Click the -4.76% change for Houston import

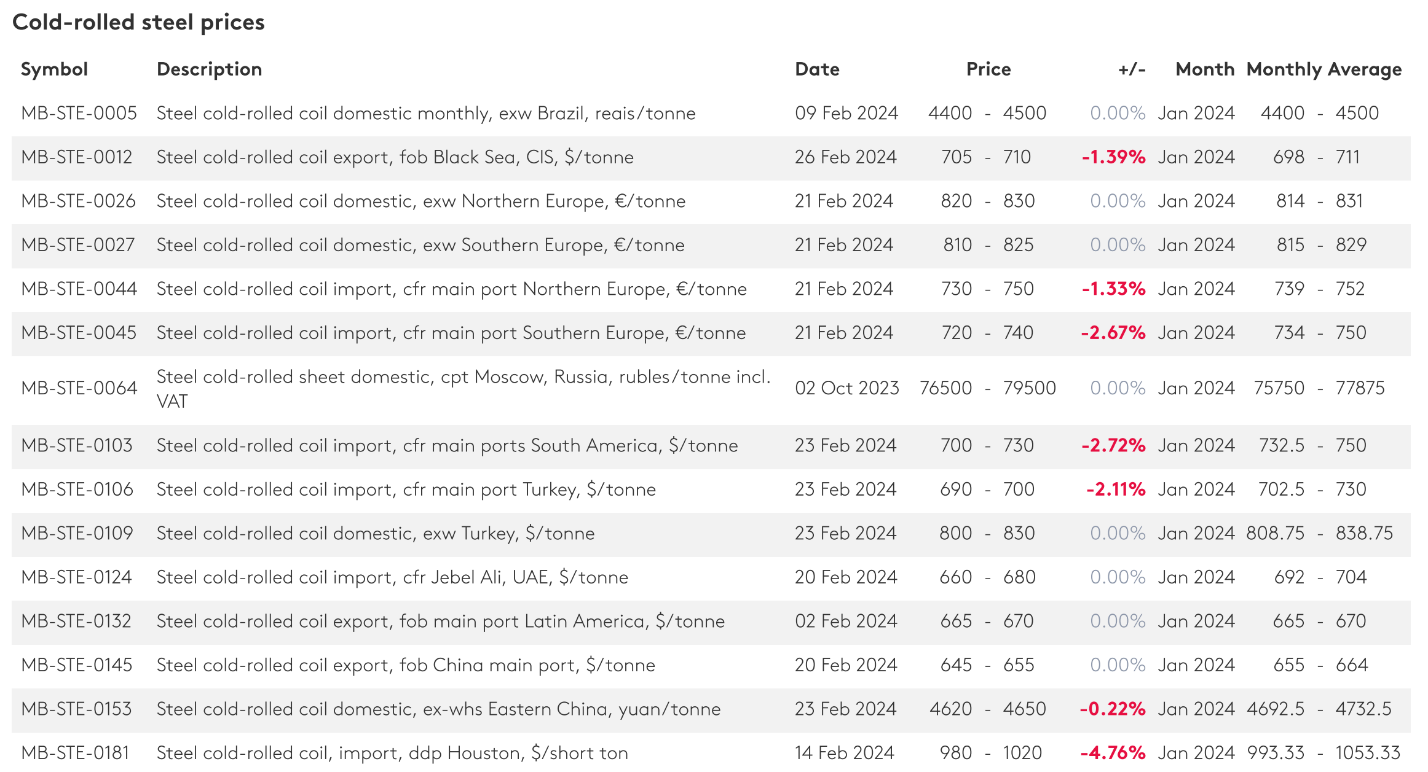(1113, 753)
